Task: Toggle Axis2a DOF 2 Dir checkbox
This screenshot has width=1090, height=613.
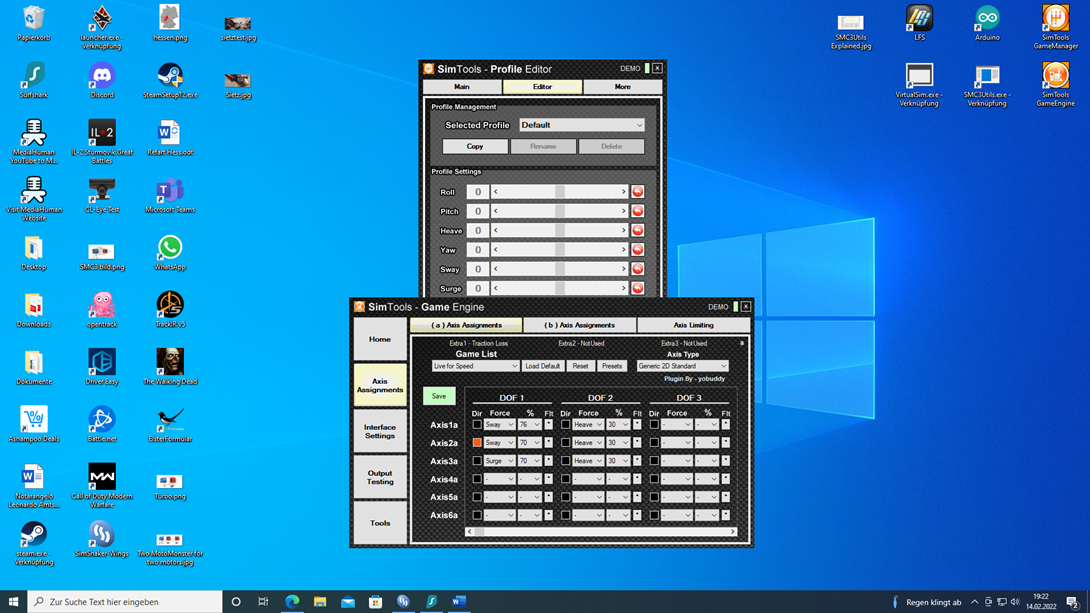Action: (x=565, y=443)
